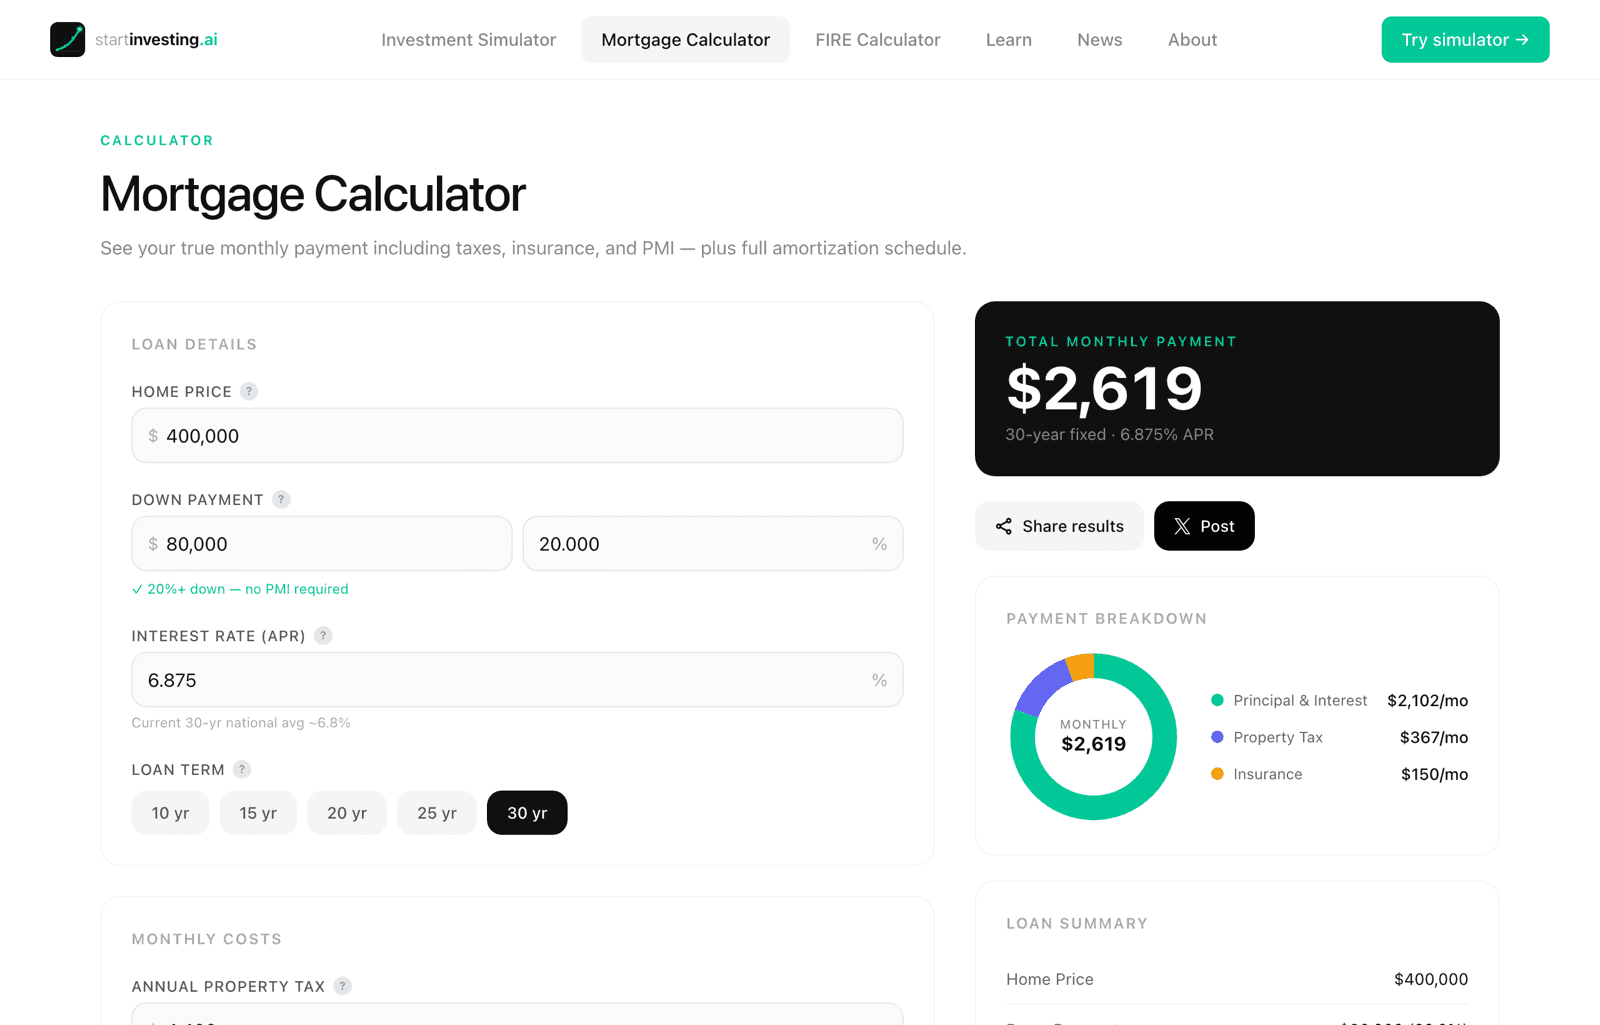Viewport: 1600px width, 1025px height.
Task: Click Loan Term help question icon
Action: (x=242, y=770)
